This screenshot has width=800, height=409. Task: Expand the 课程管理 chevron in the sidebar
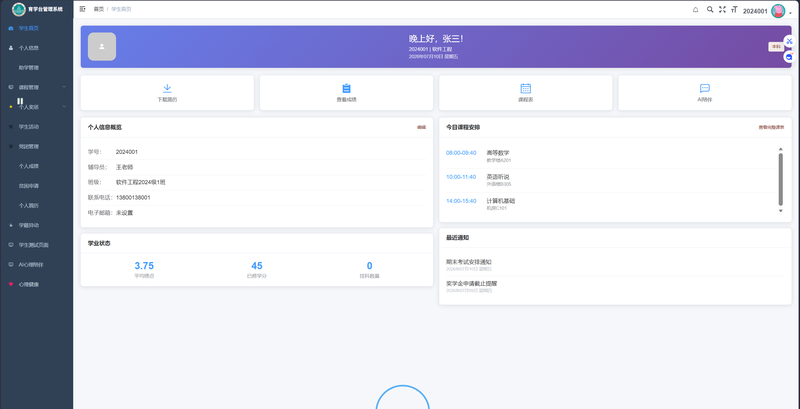(x=64, y=87)
